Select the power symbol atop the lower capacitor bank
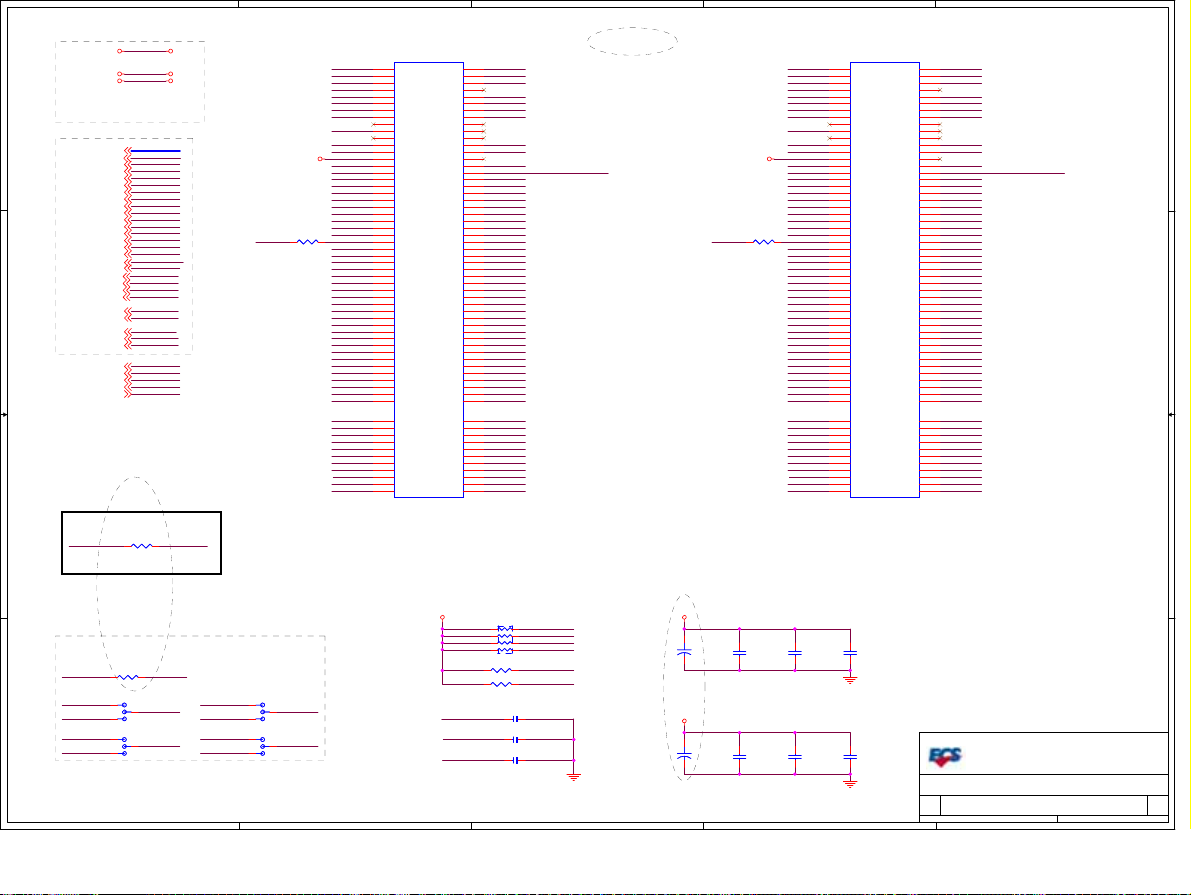Screen dimensions: 1191x895 click(x=684, y=722)
